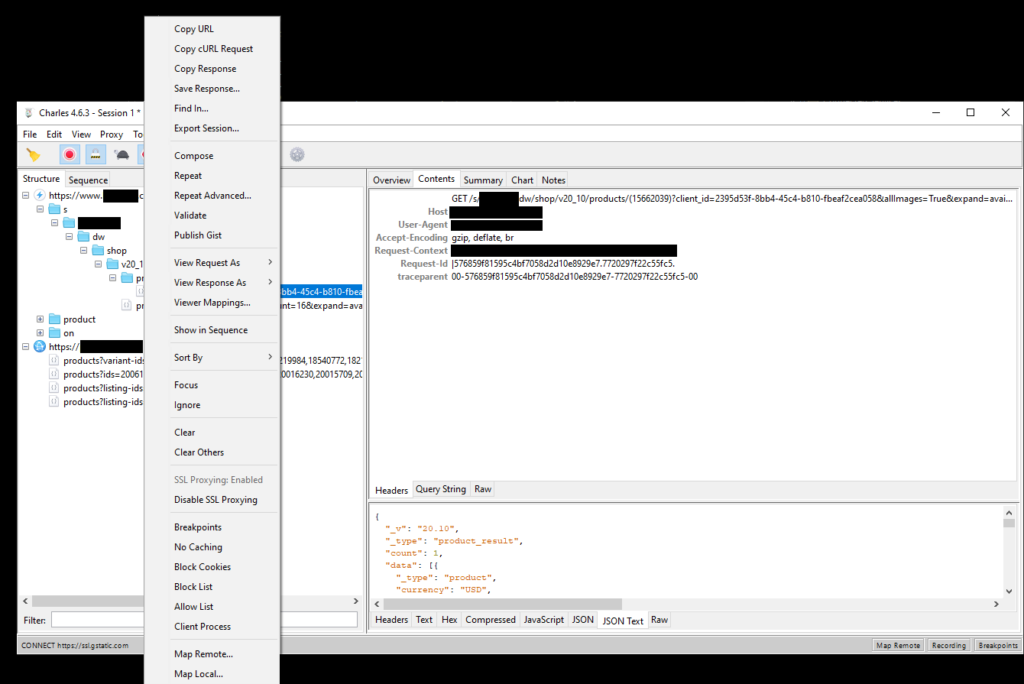Collapse the 'dw' folder node
1024x684 pixels.
(x=69, y=236)
